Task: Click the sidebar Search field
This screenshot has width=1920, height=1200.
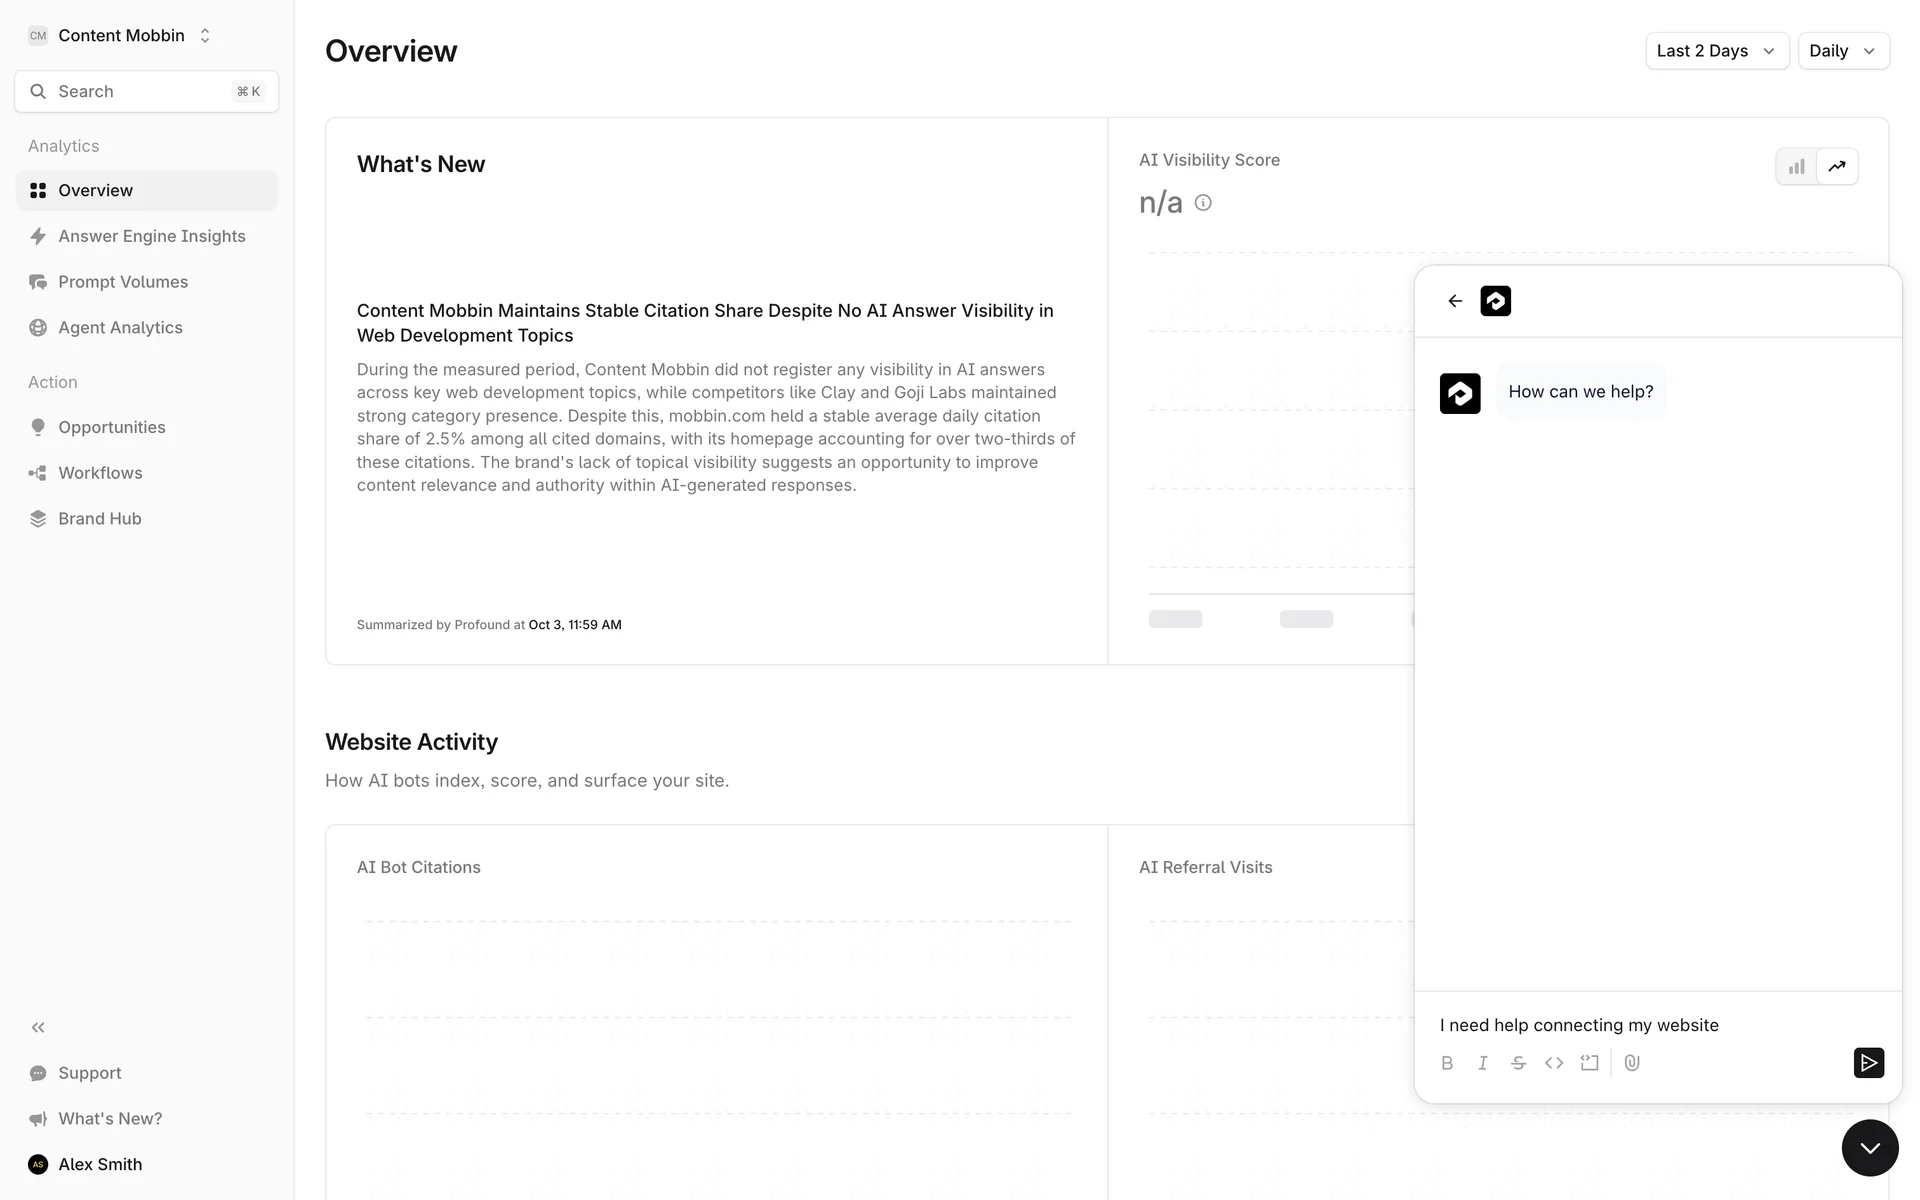Action: pos(146,92)
